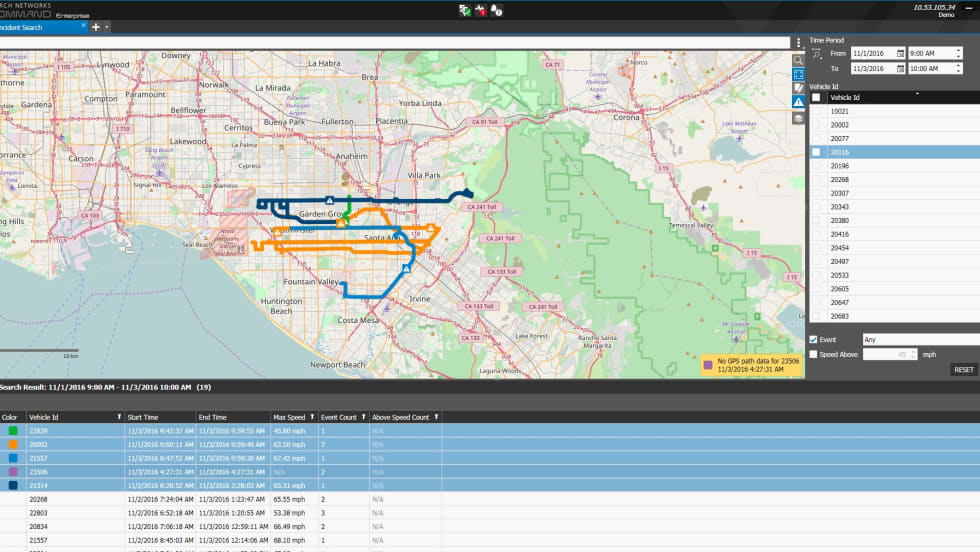Screen dimensions: 980x552
Task: Open the Event type dropdown showing Any
Action: point(920,340)
